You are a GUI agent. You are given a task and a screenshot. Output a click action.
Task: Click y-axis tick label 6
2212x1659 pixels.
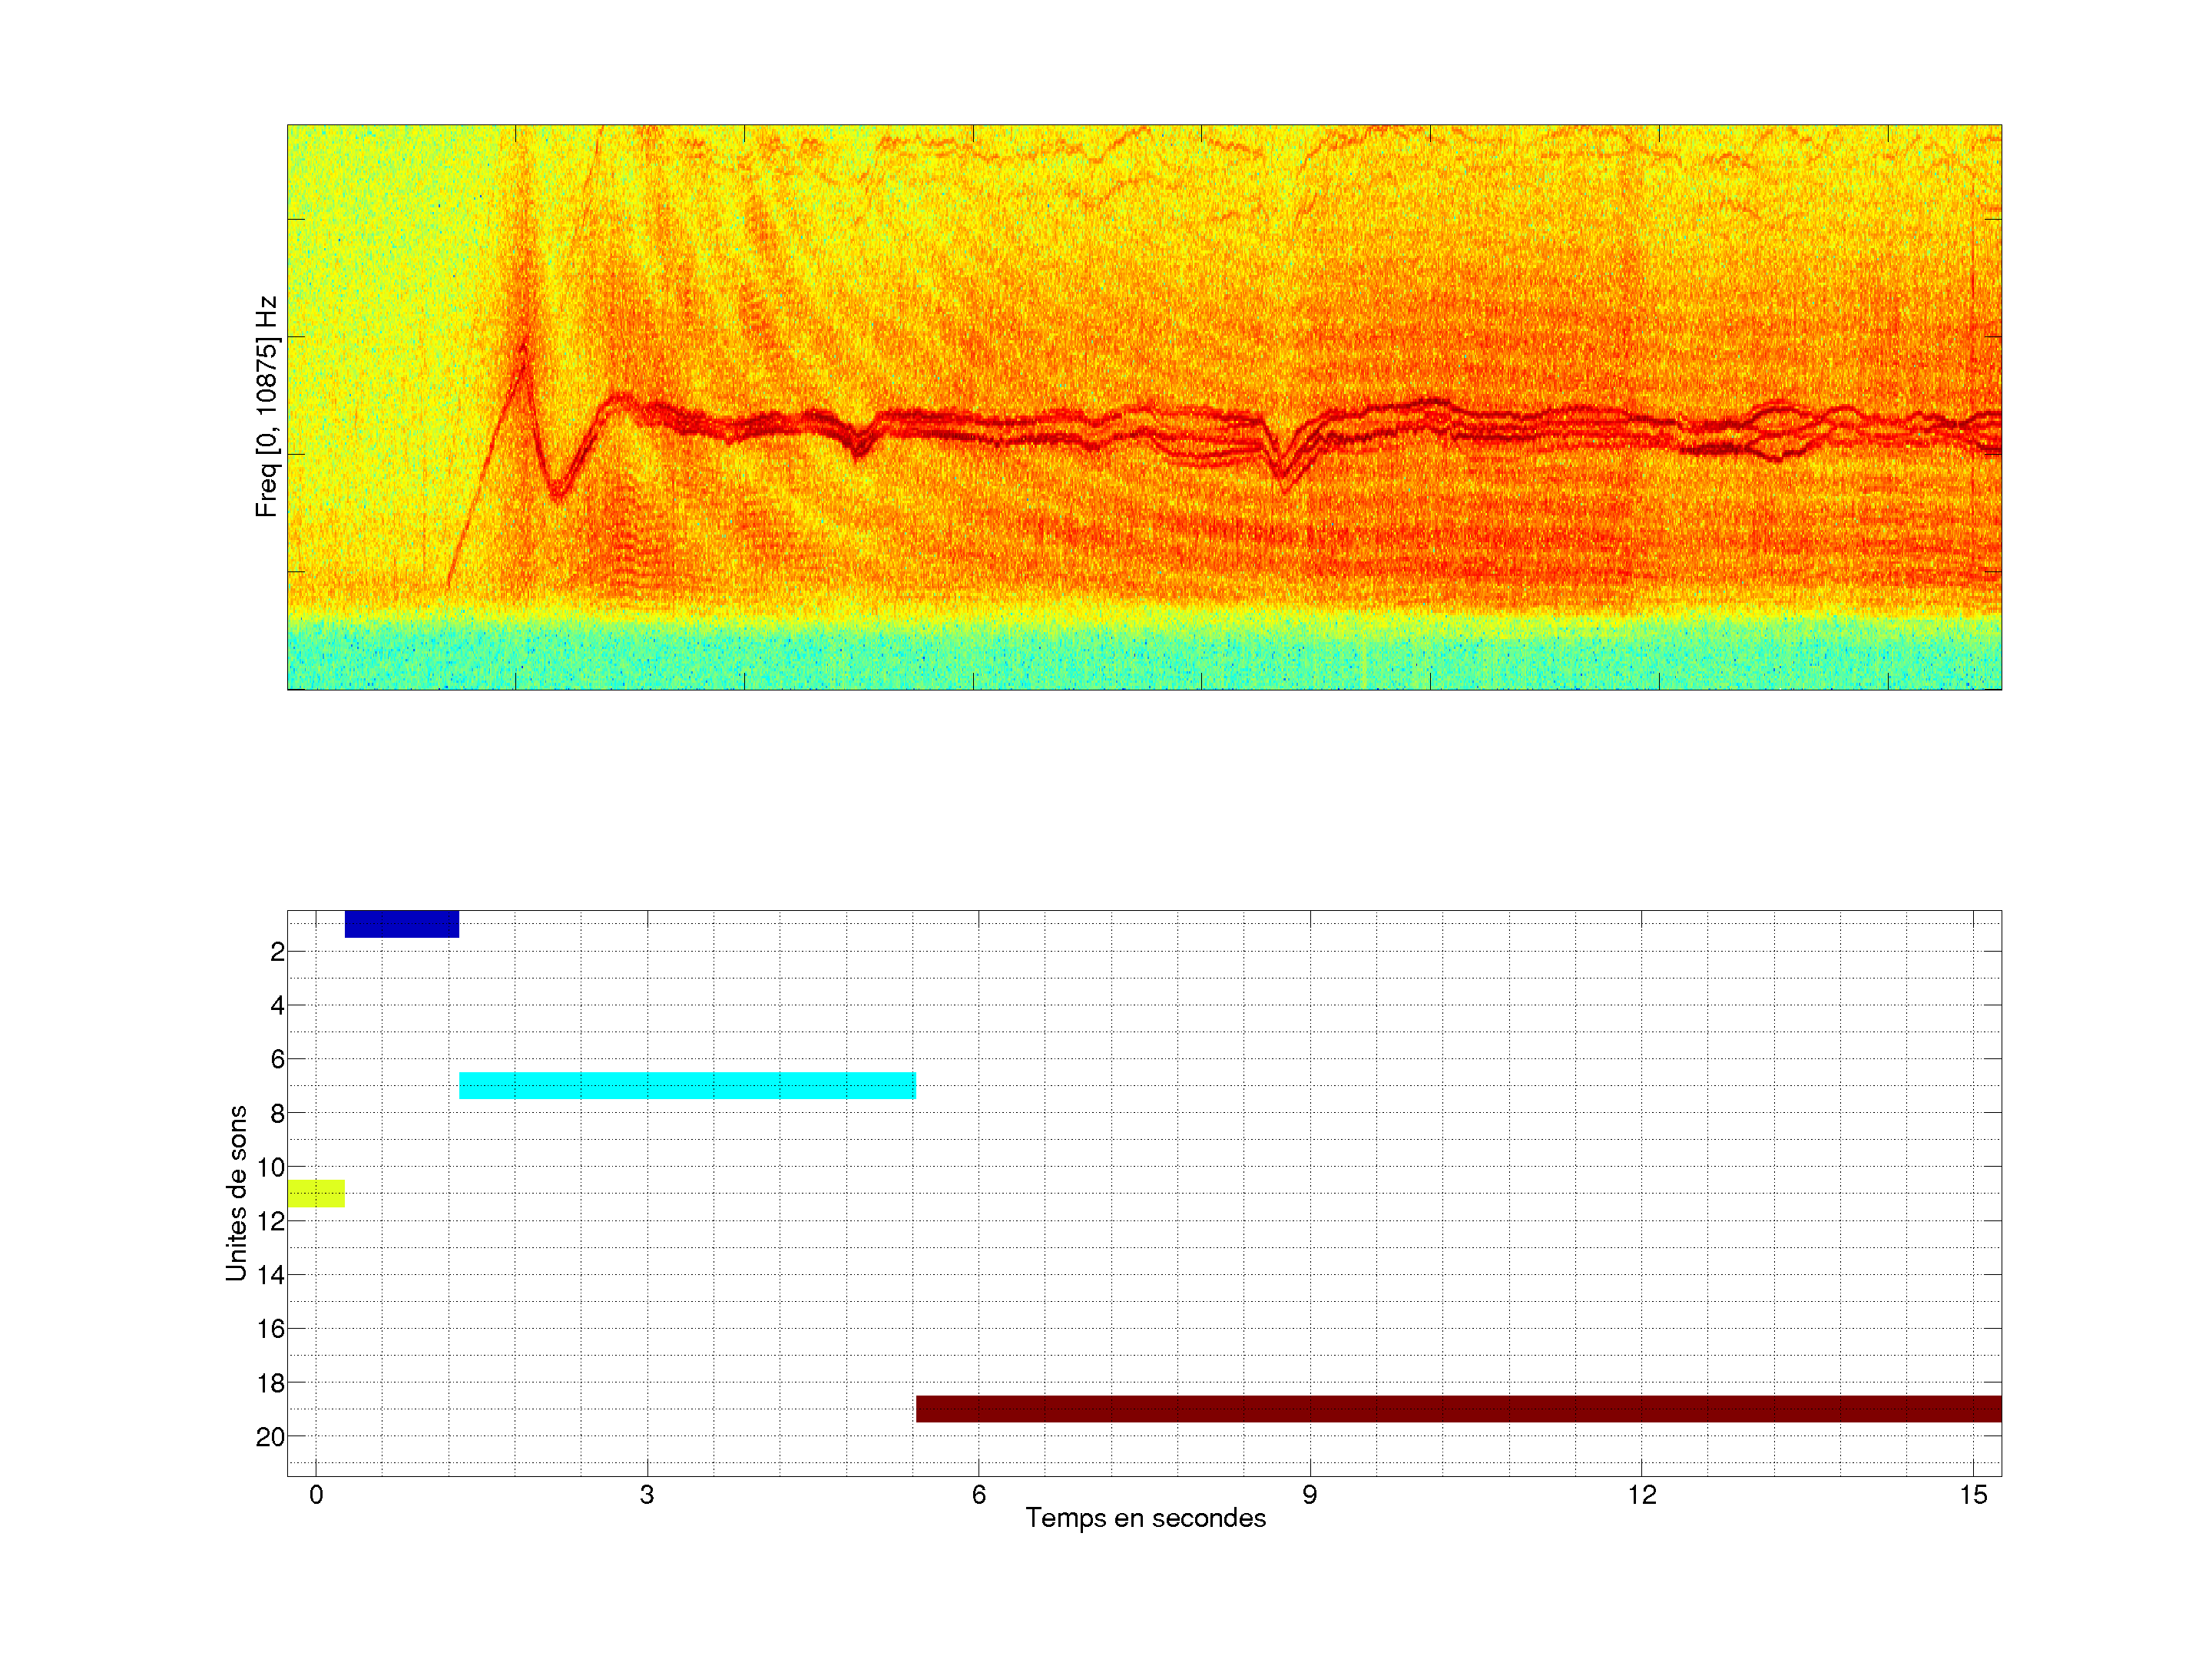click(x=277, y=1059)
